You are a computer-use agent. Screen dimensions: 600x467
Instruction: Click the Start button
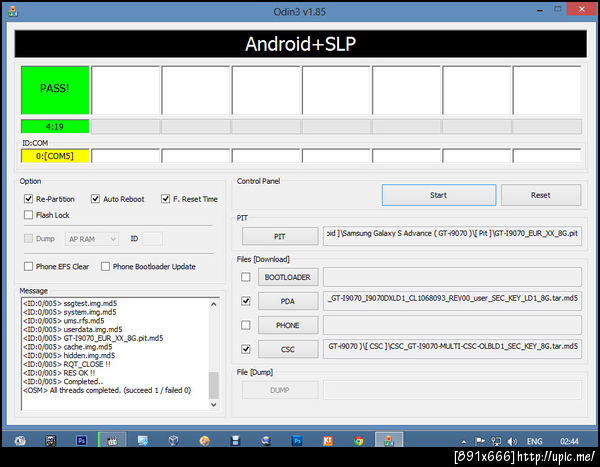pyautogui.click(x=439, y=195)
